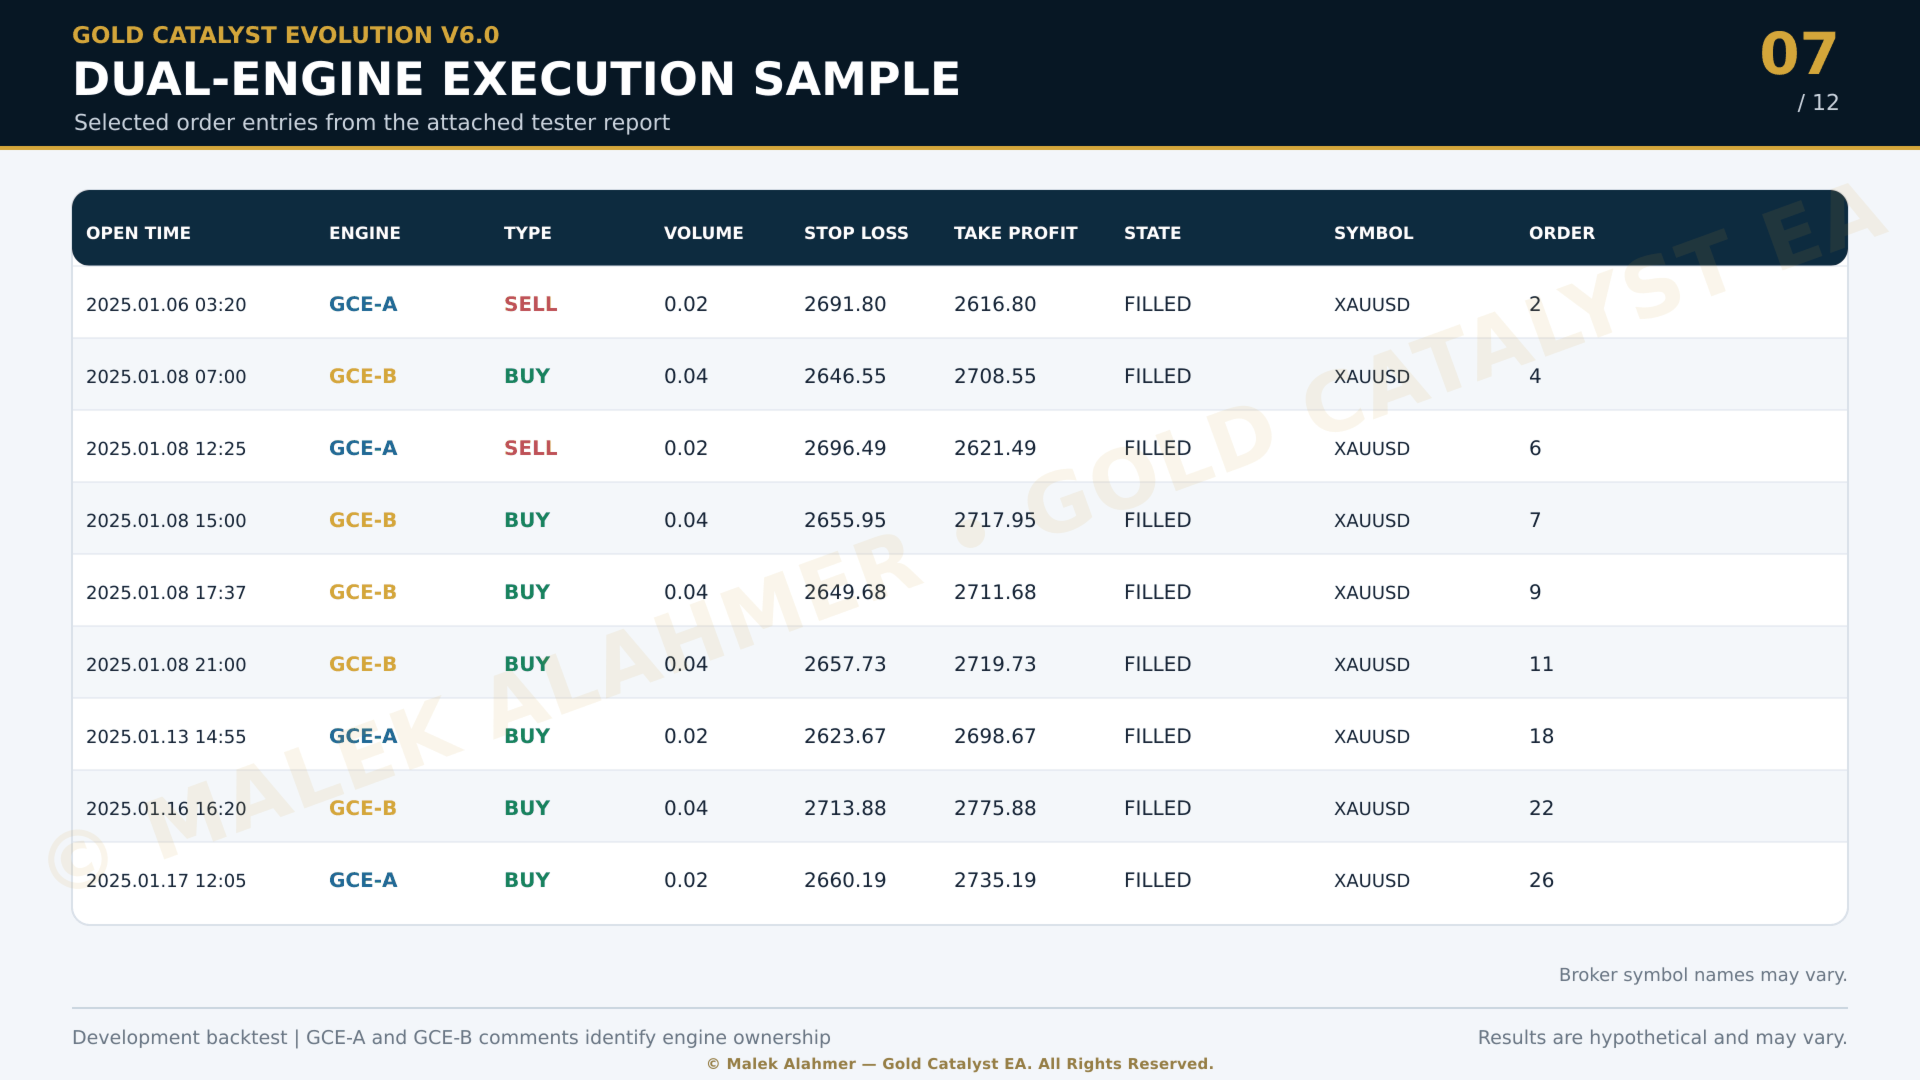The width and height of the screenshot is (1920, 1080).
Task: Click order number 9 in the 17:37 row
Action: 1535,592
